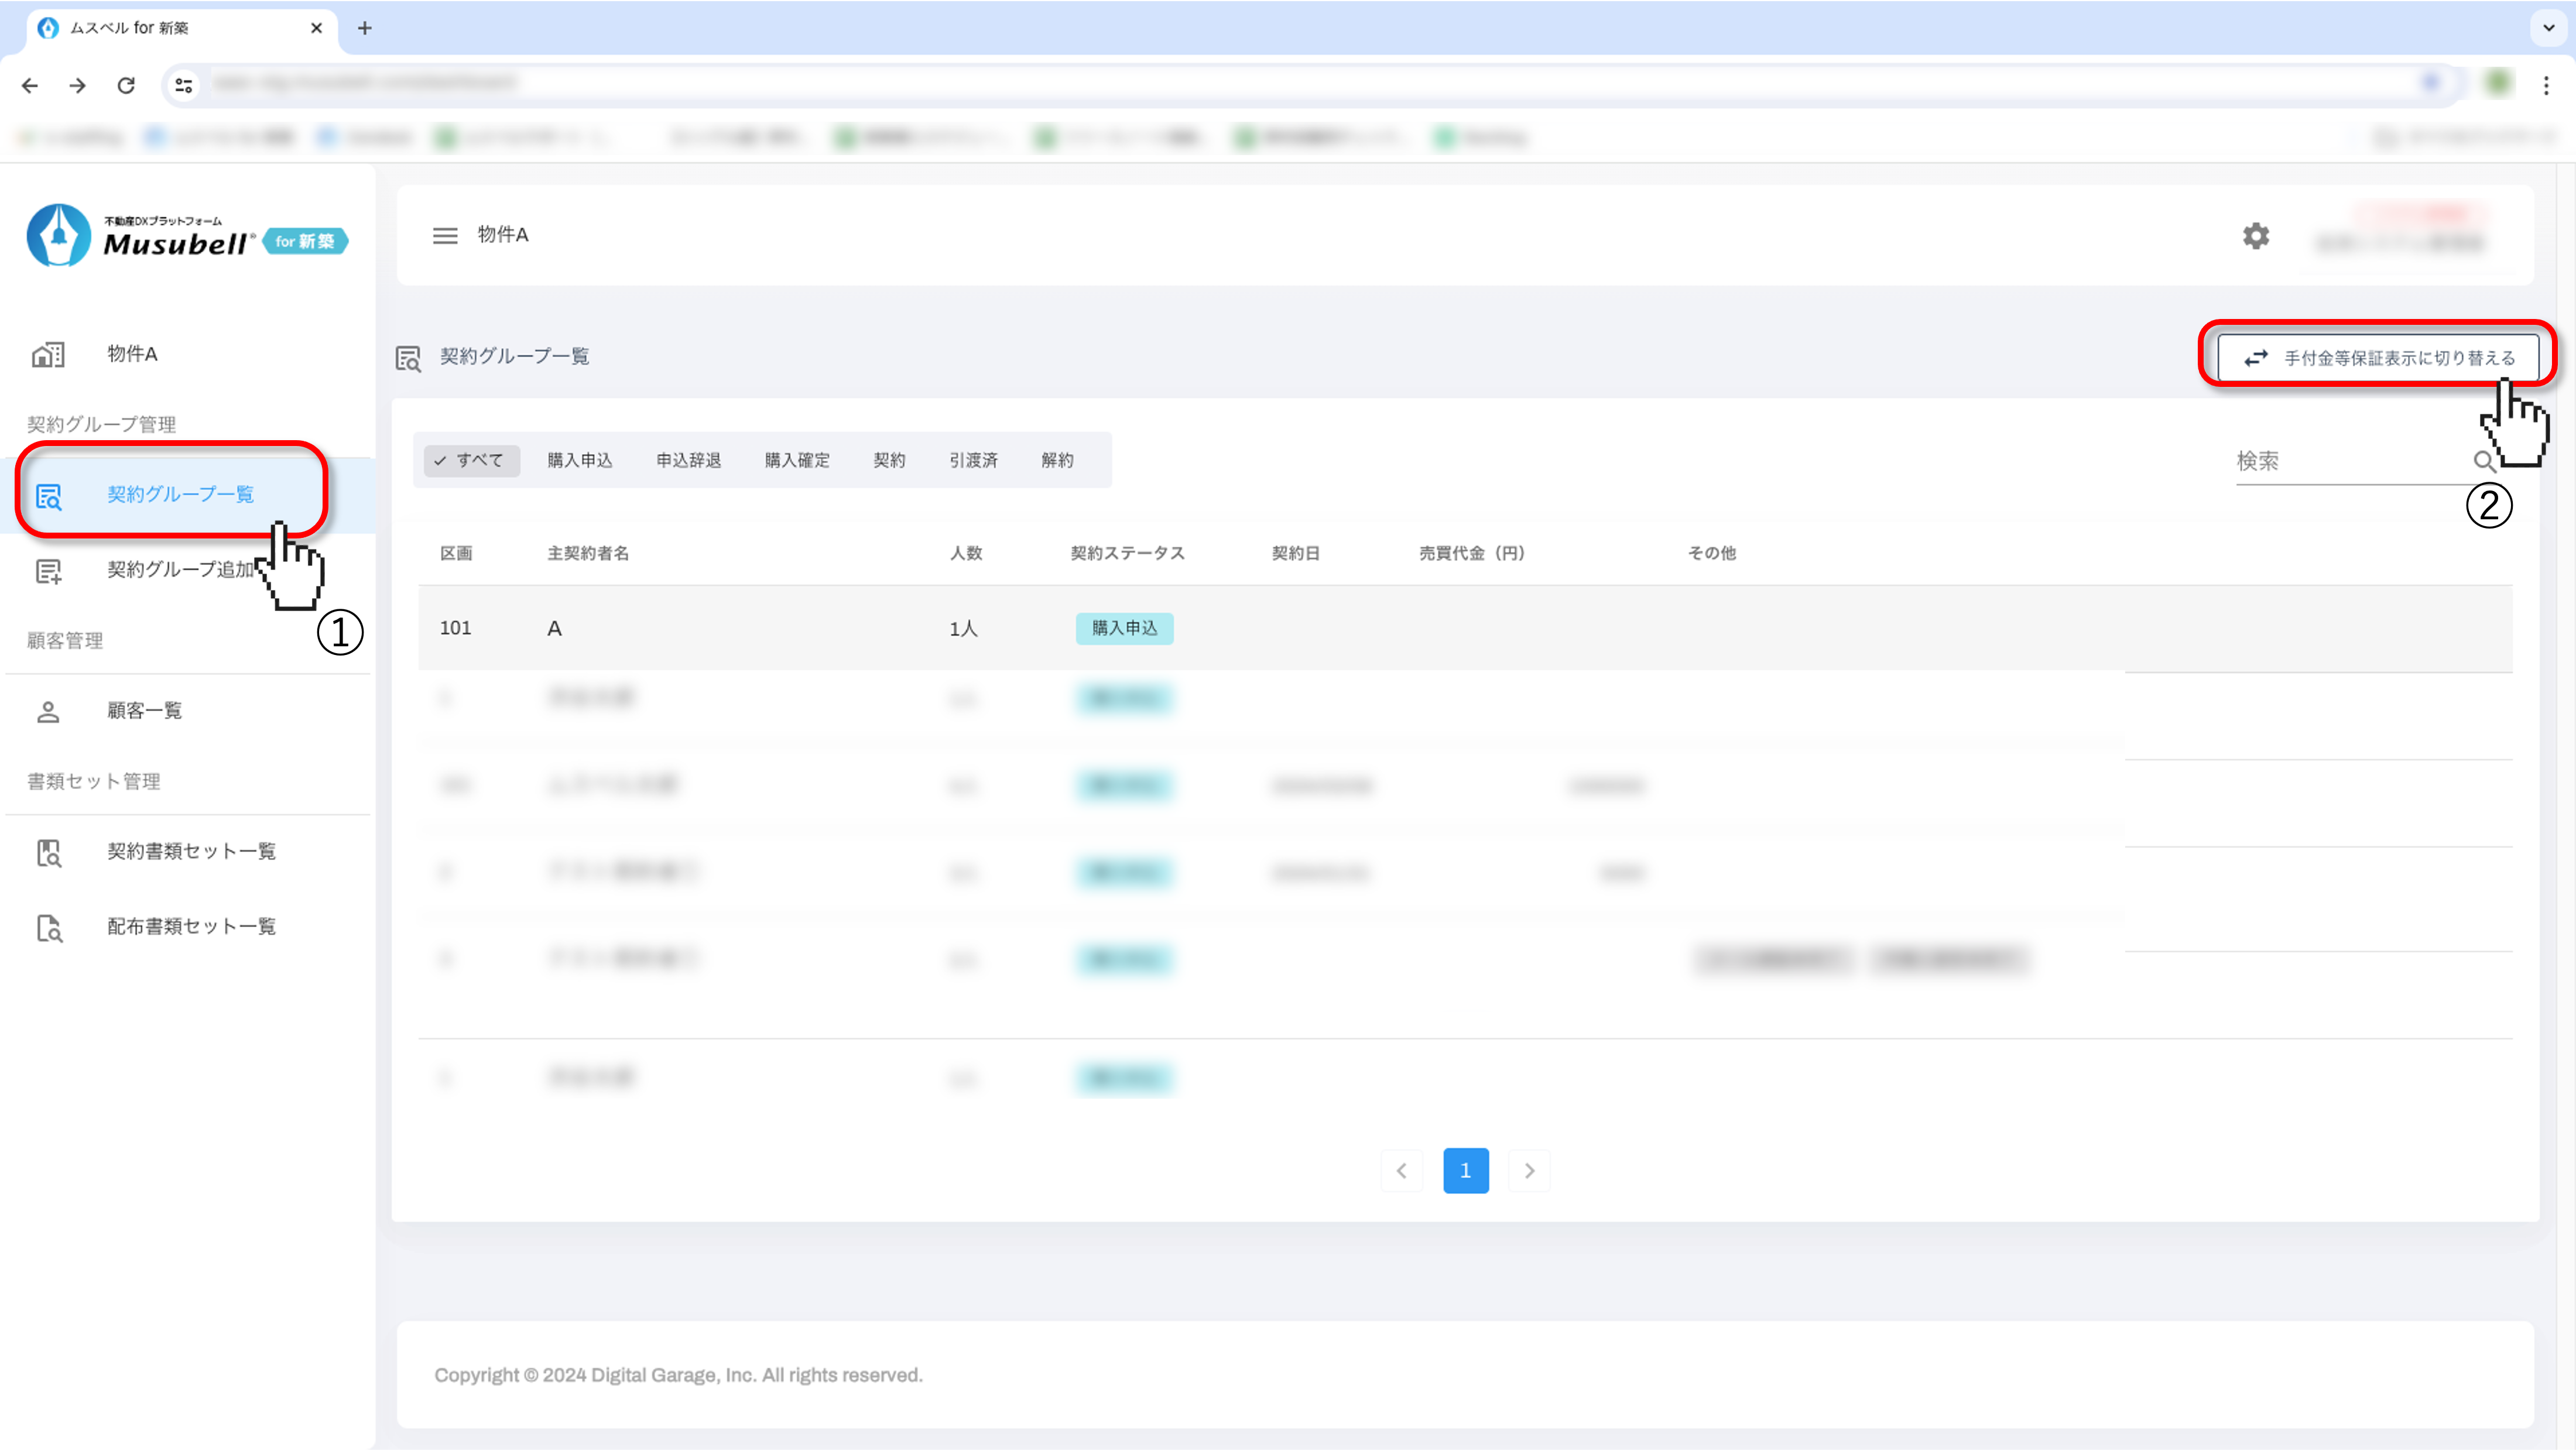
Task: Click the search magnifier icon
Action: click(x=2483, y=461)
